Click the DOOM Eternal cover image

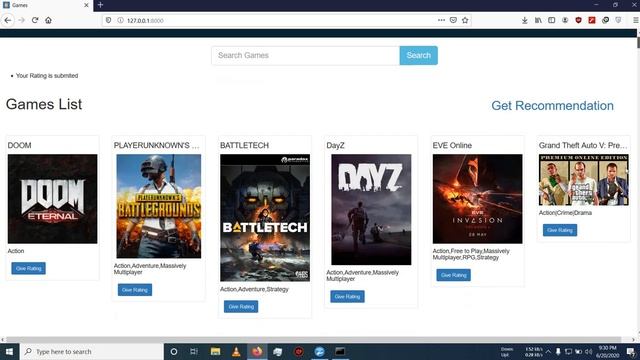(x=53, y=199)
